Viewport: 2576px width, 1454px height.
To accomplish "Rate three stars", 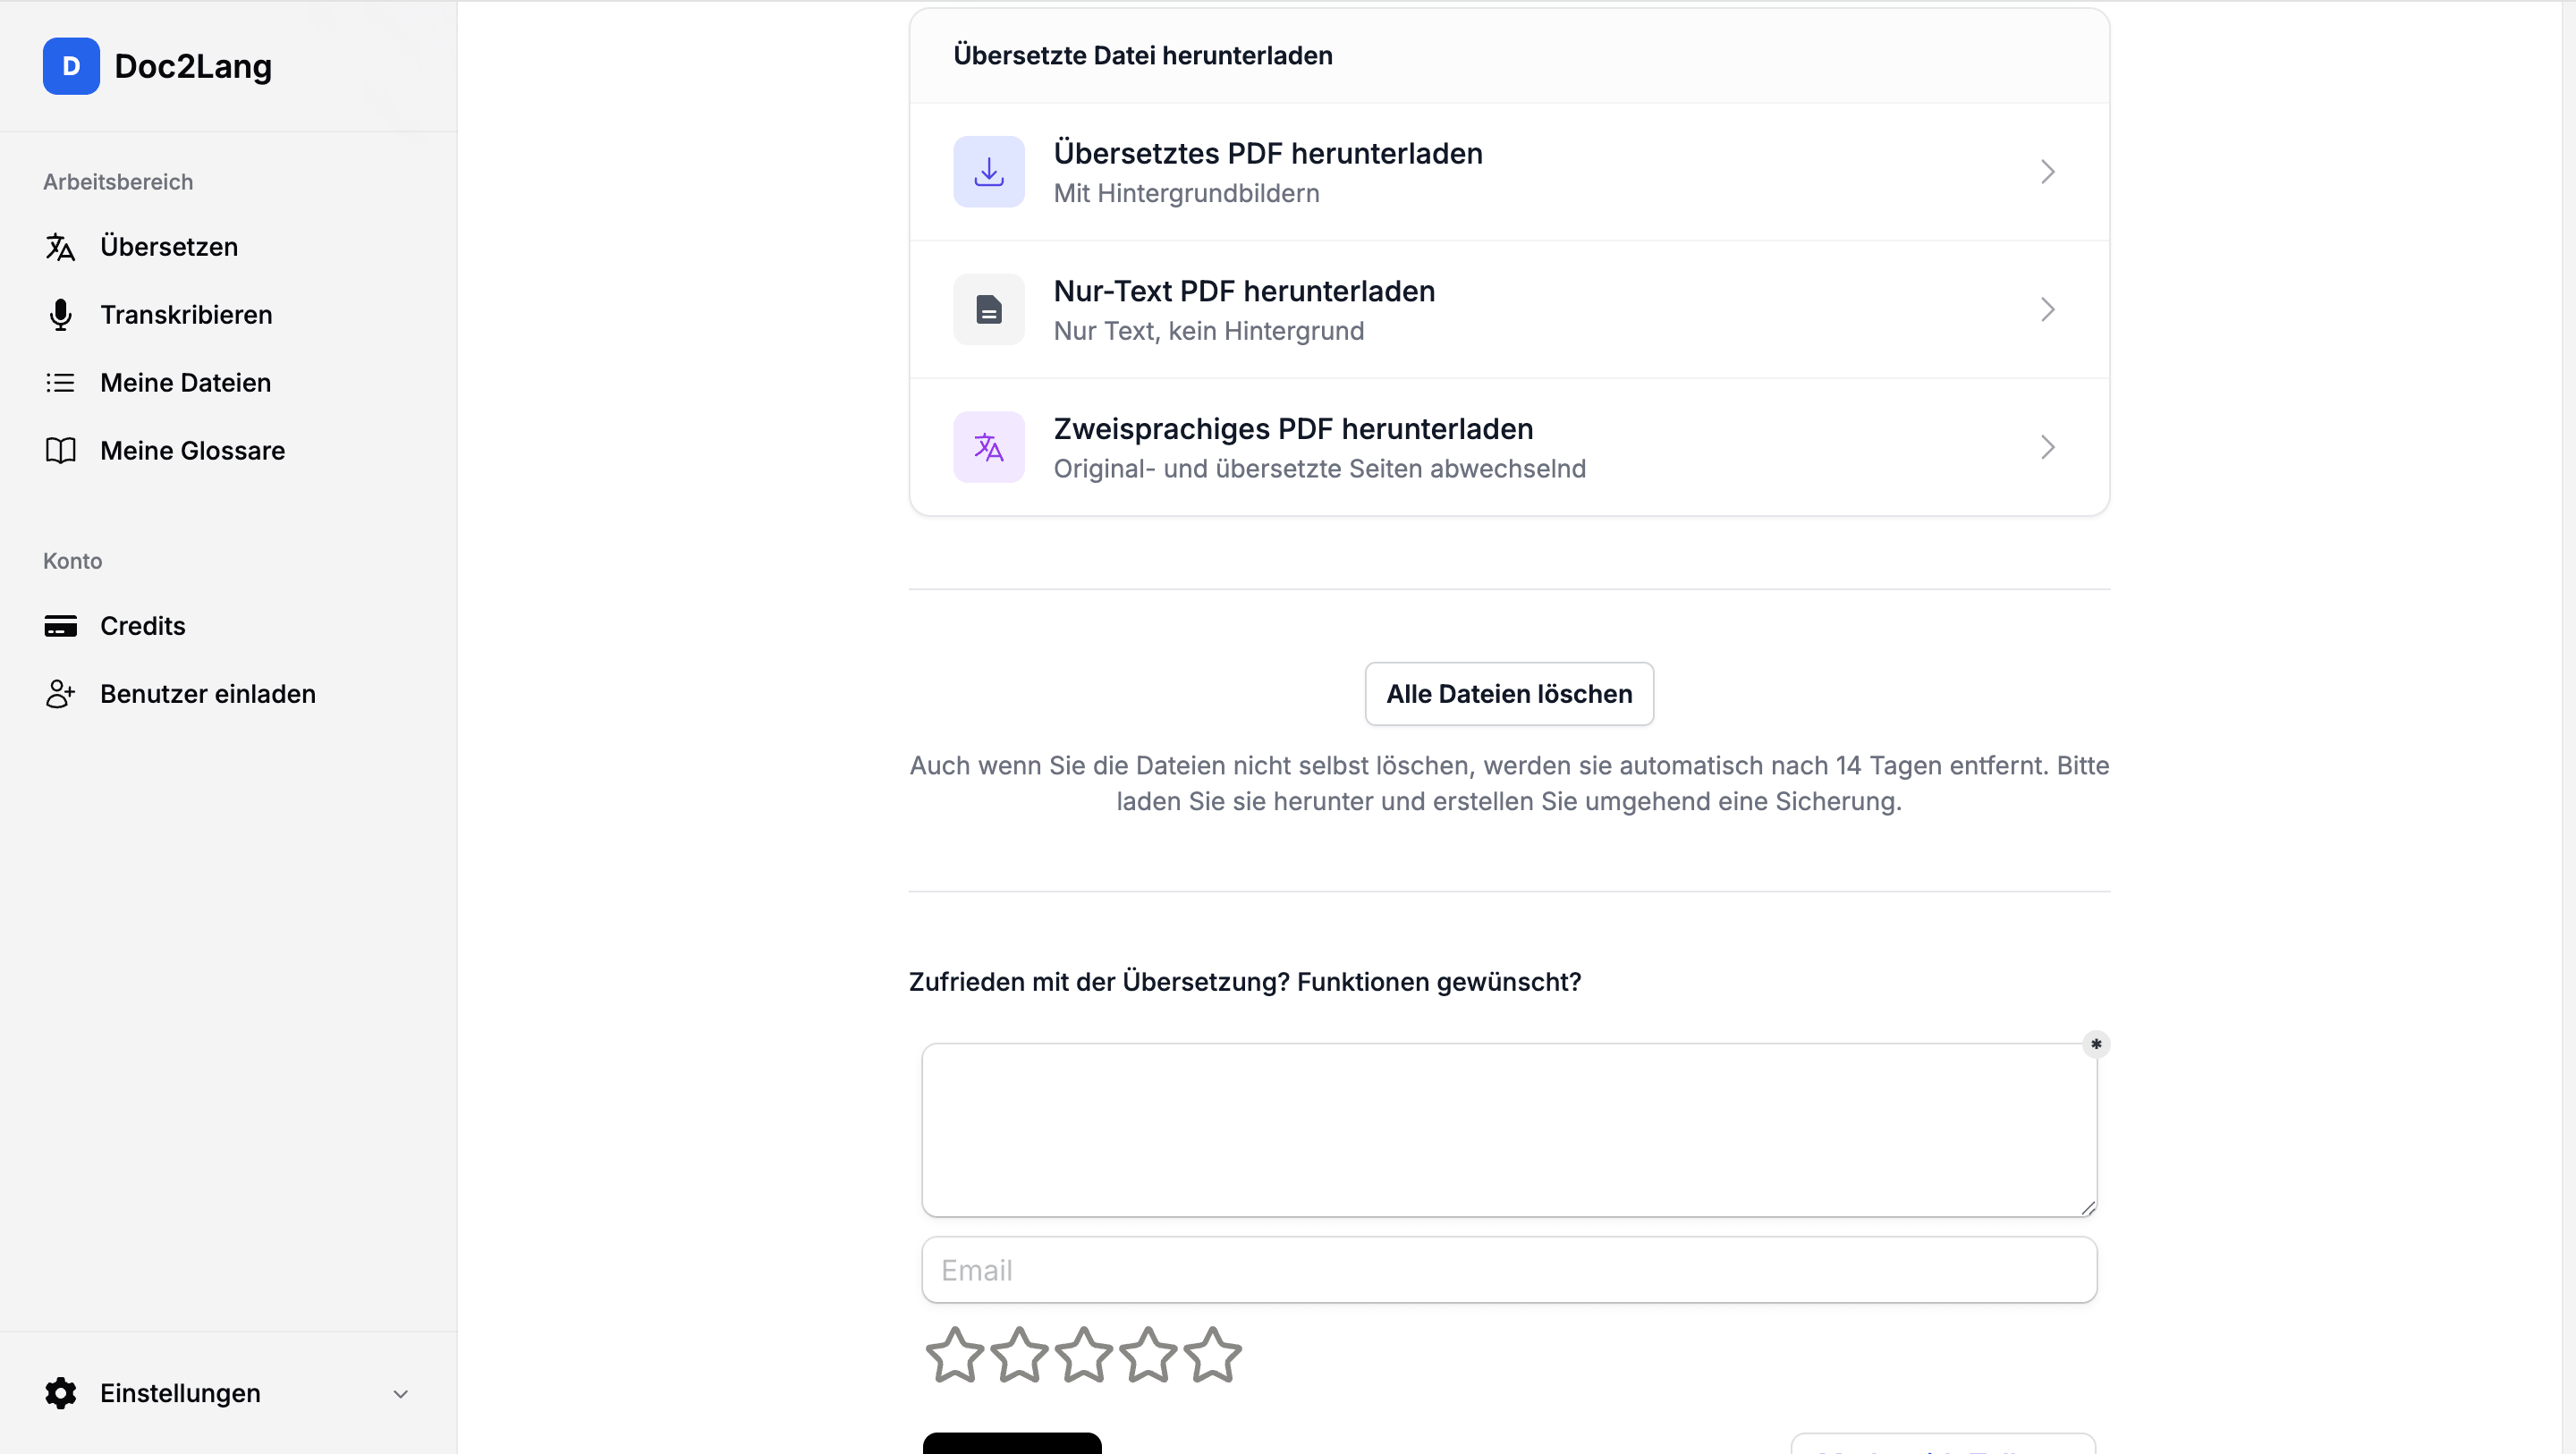I will click(x=1083, y=1355).
